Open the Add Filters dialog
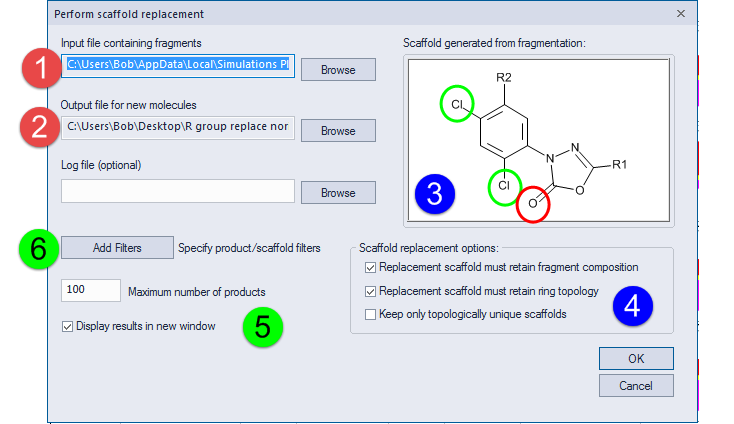The image size is (734, 424). (117, 248)
